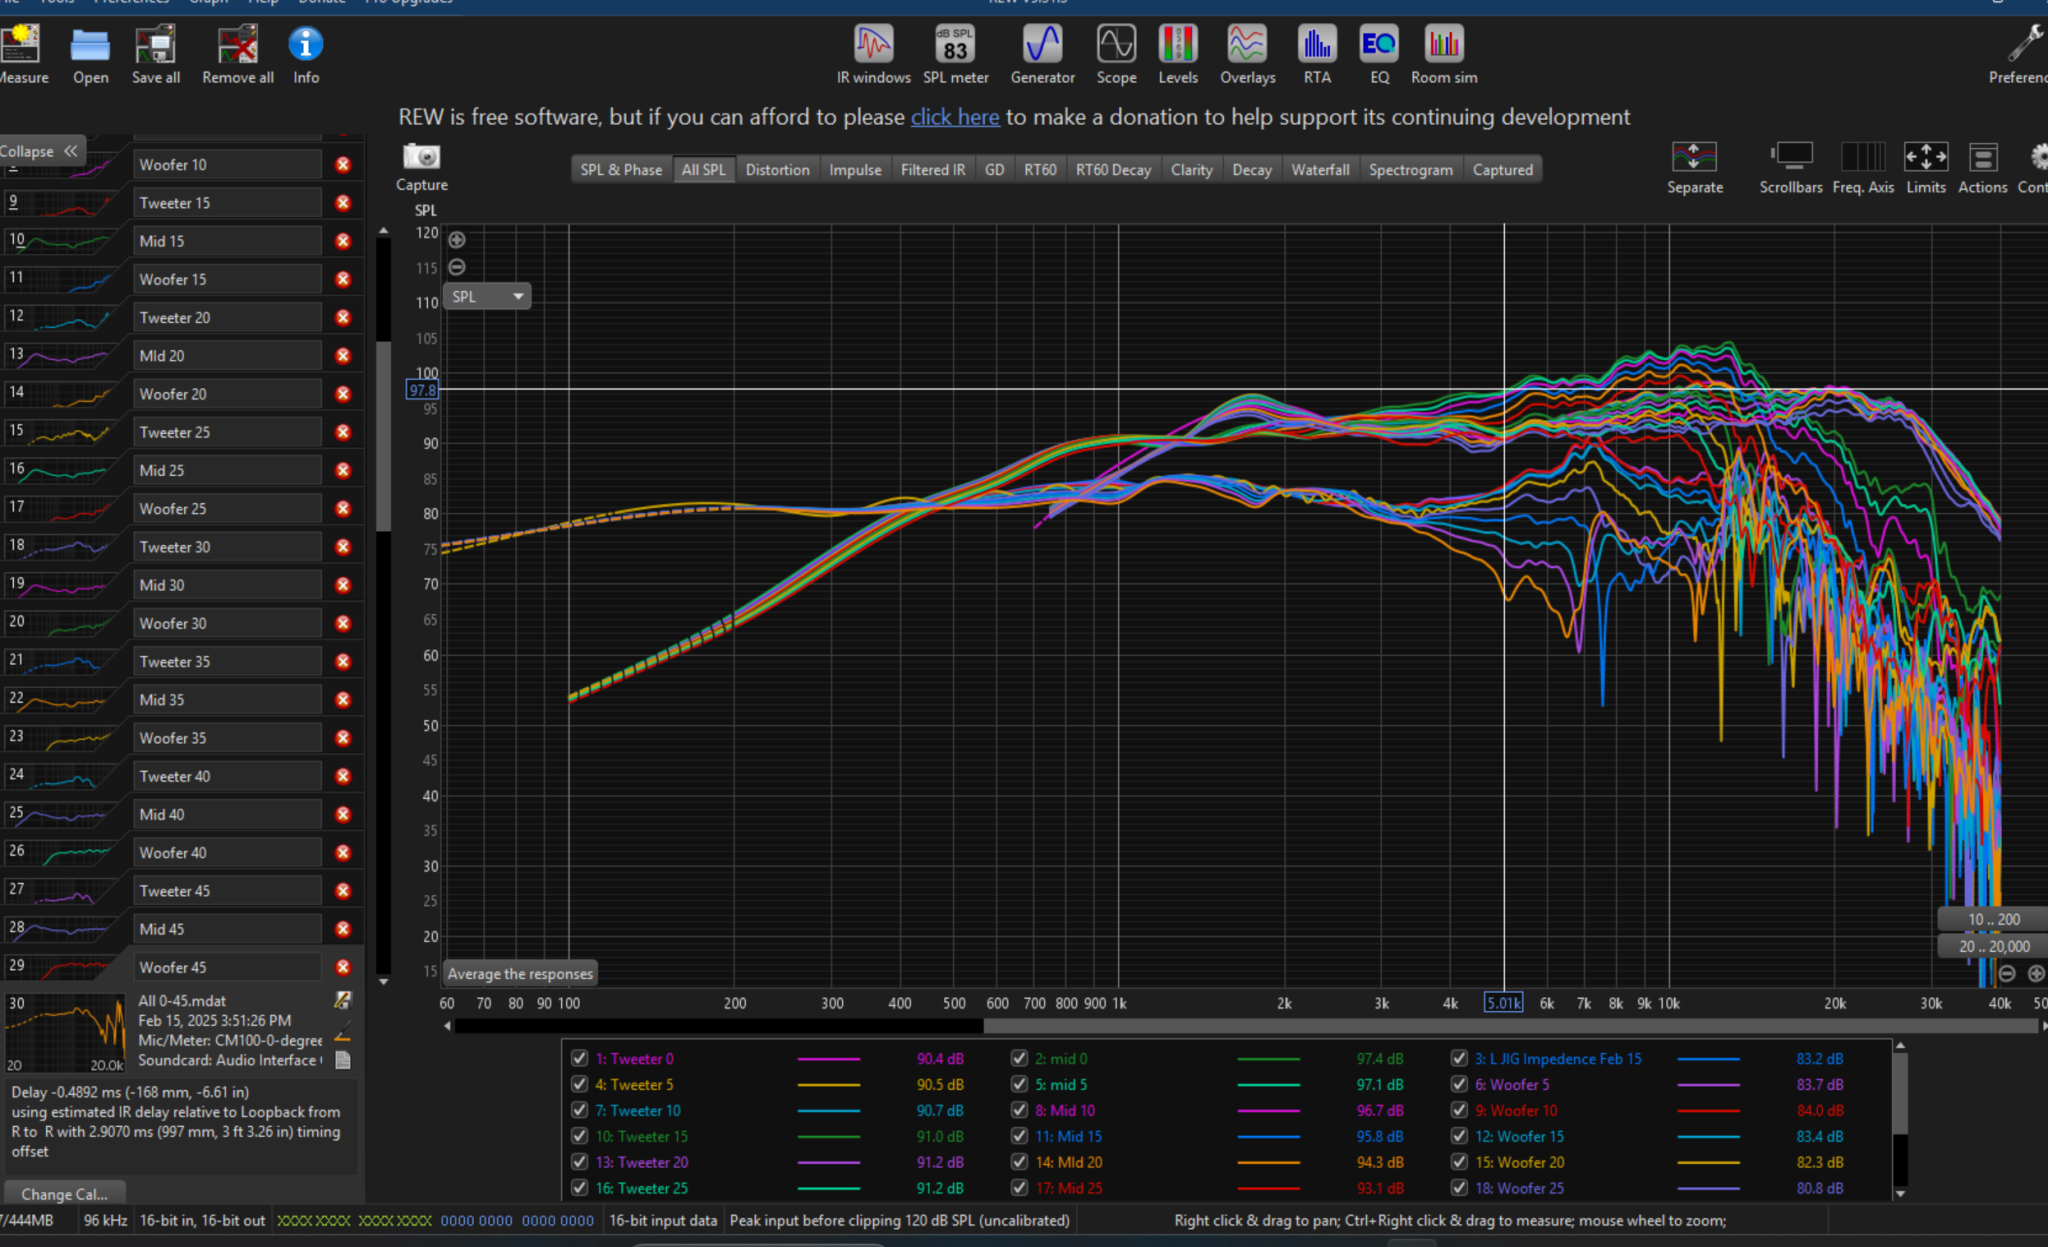This screenshot has width=2048, height=1247.
Task: Click the Woofer 10 red line swatch
Action: click(x=1708, y=1110)
